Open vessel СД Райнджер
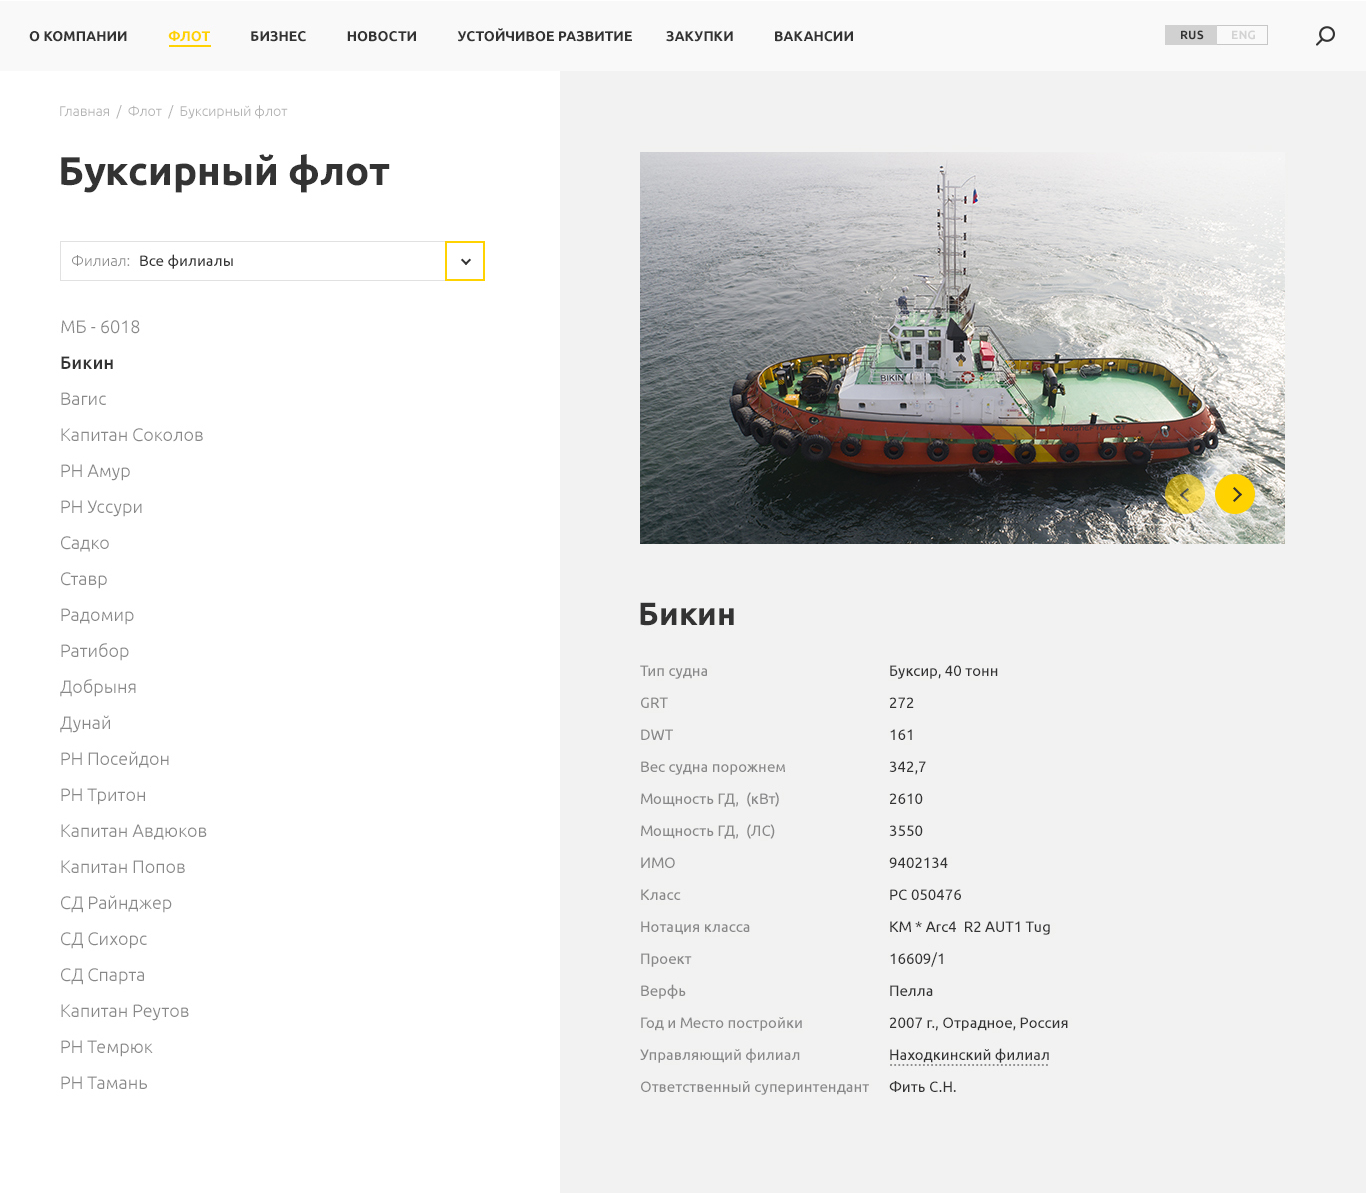The height and width of the screenshot is (1193, 1366). pos(115,903)
